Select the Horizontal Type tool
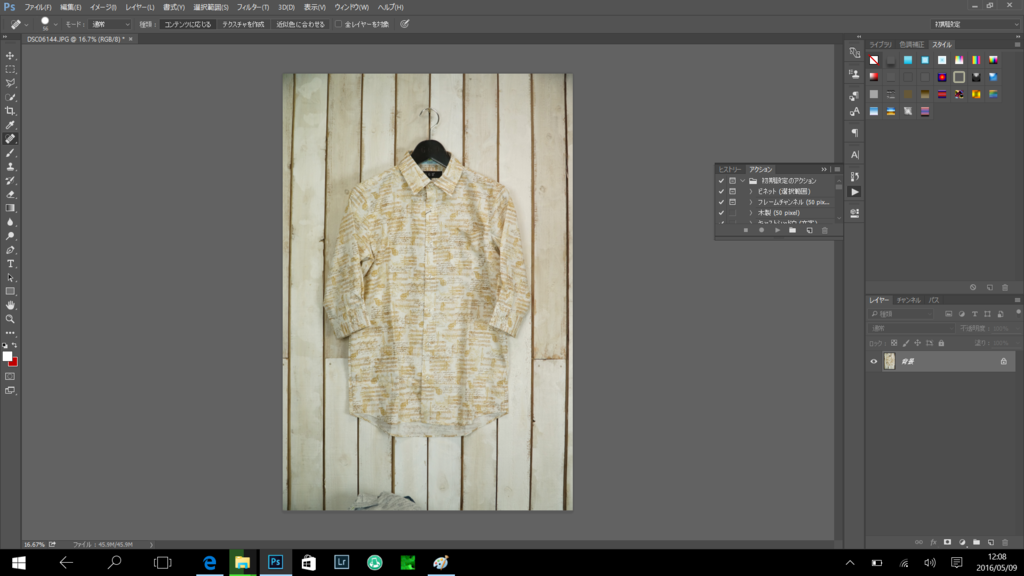Screen dimensions: 1024x576 (x=10, y=264)
